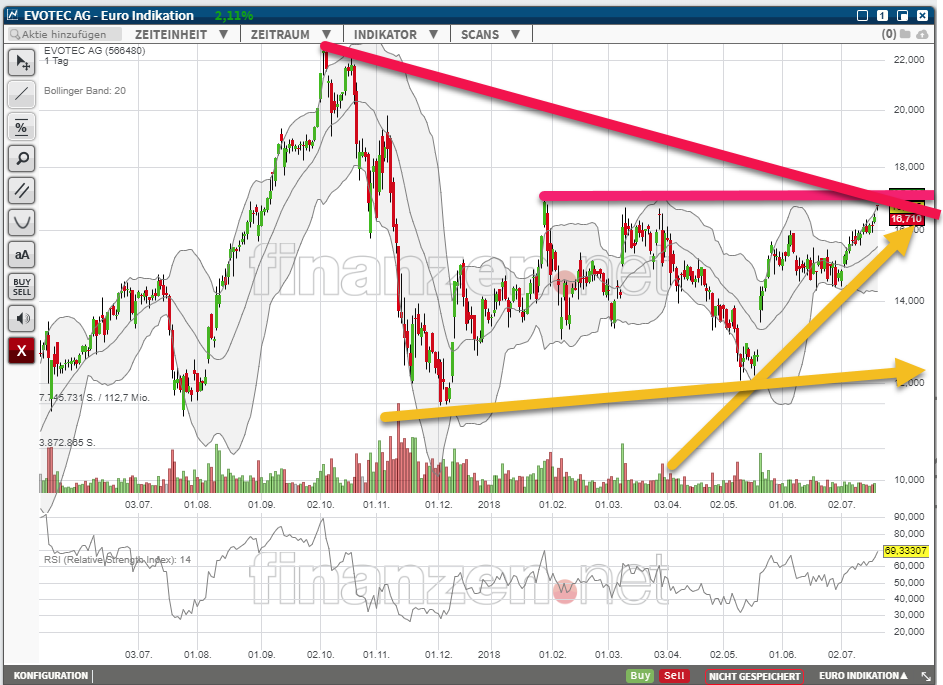943x685 pixels.
Task: Click the green Buy button
Action: tap(639, 675)
